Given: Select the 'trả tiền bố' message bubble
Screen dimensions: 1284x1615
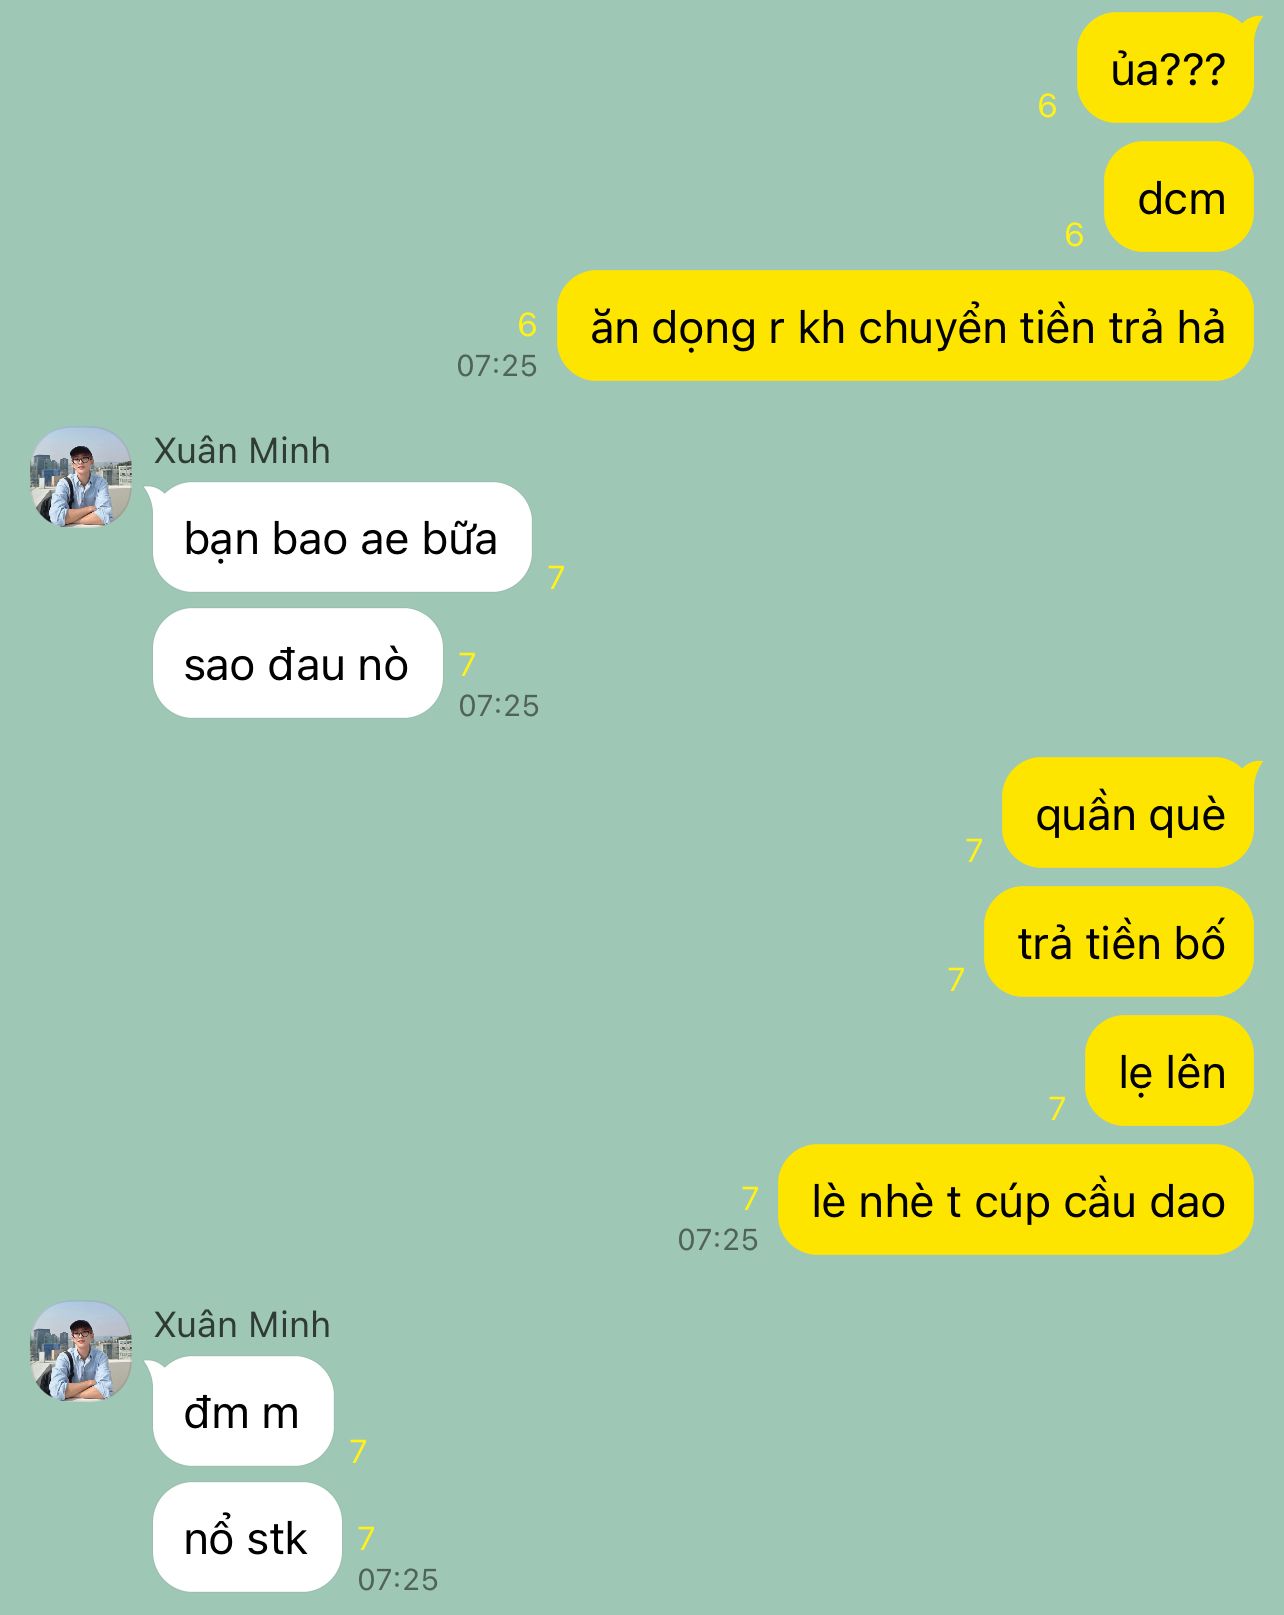Looking at the screenshot, I should (1119, 942).
